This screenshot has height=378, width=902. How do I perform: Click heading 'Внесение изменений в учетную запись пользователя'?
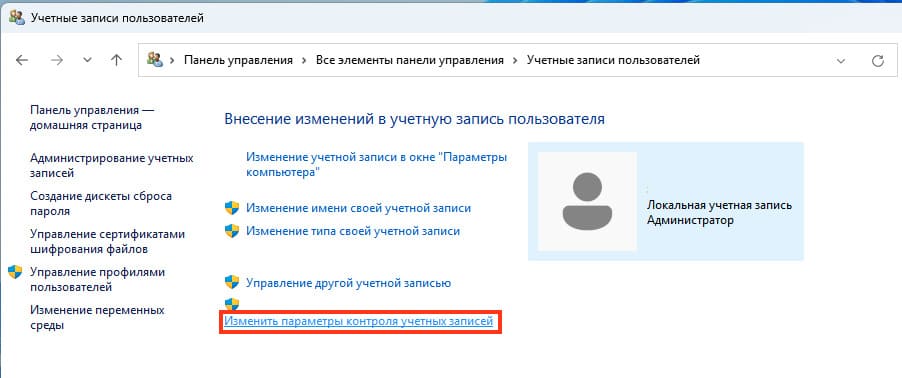[x=415, y=119]
